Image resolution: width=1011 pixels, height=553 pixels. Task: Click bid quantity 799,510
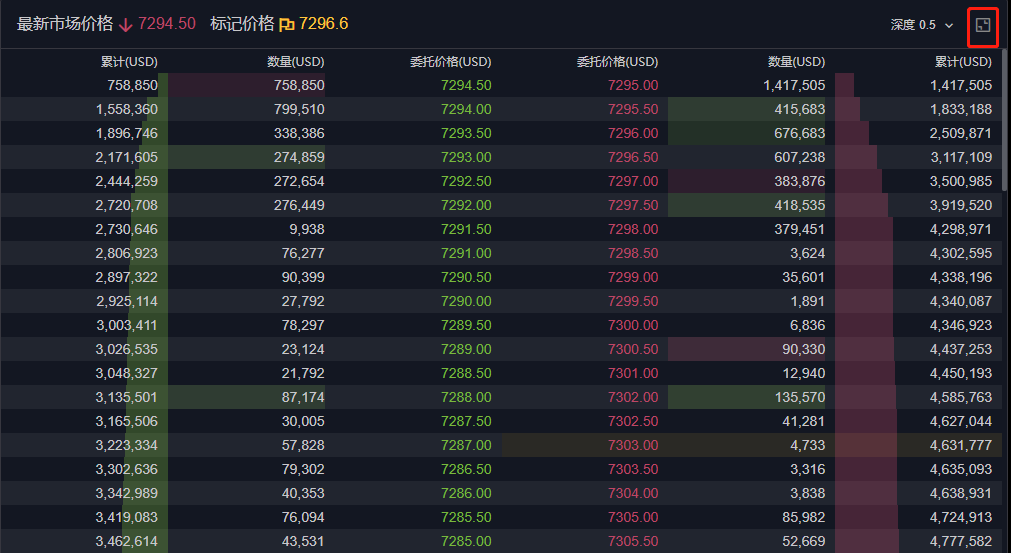click(299, 110)
